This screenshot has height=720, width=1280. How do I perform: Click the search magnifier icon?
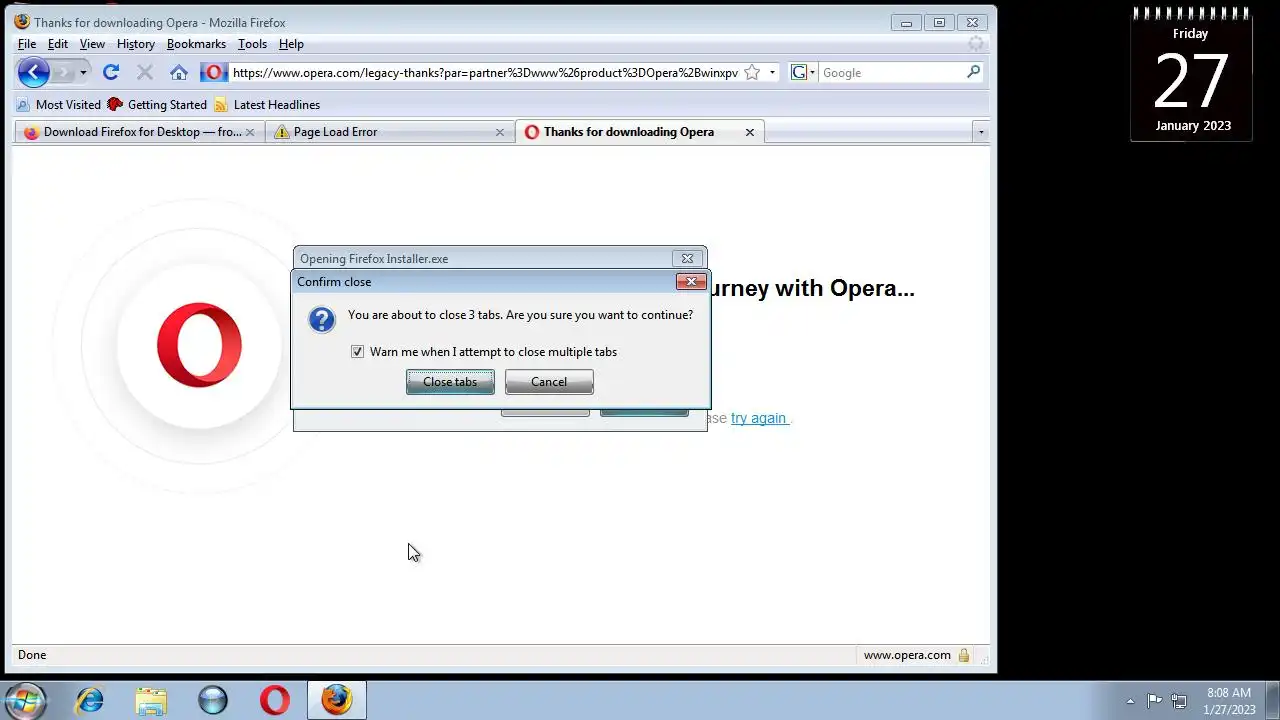click(973, 72)
